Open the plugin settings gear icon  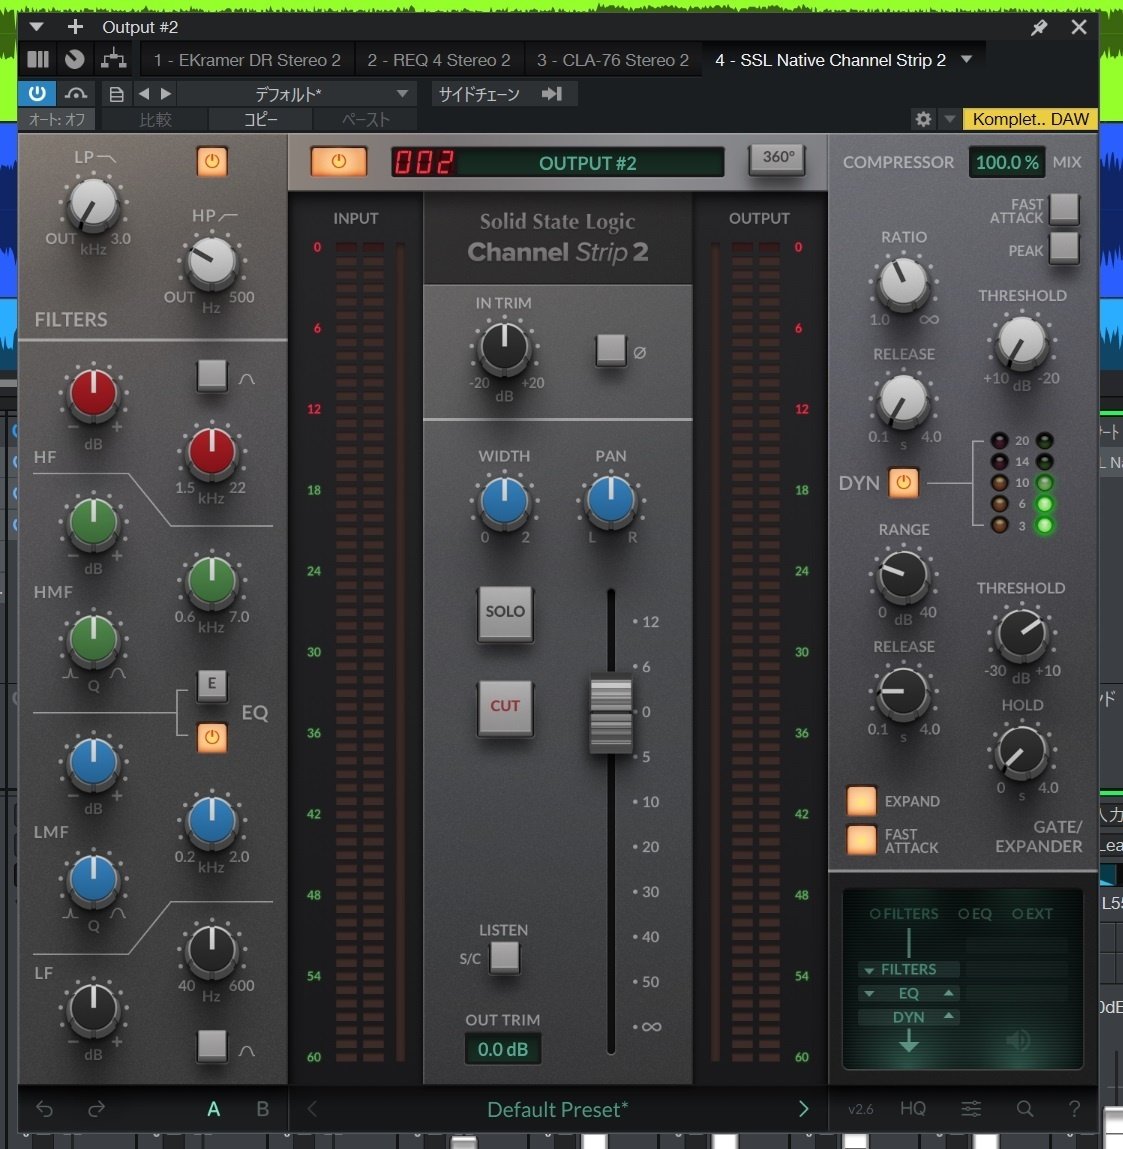923,119
